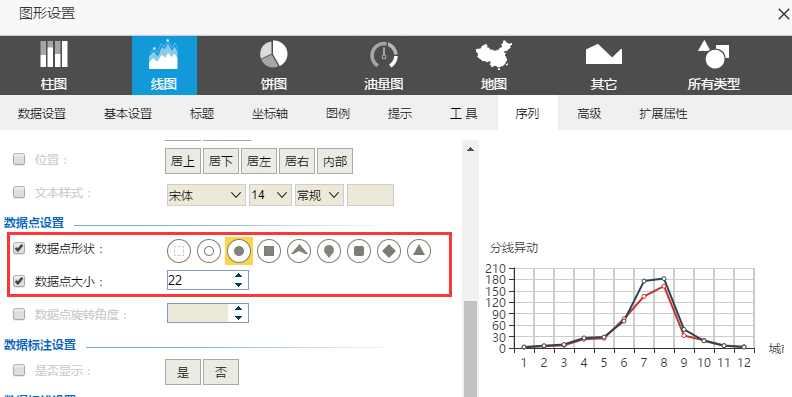Click the 否 display button

221,372
